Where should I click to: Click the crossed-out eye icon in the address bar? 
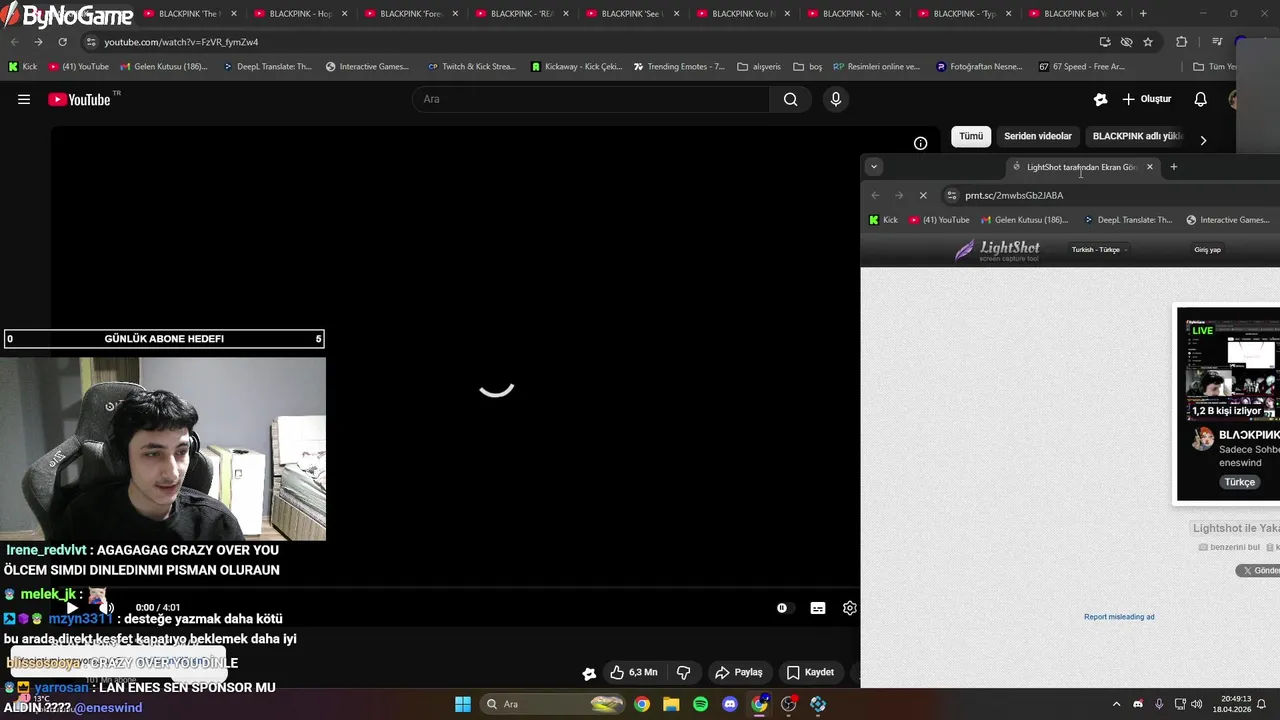[1126, 42]
